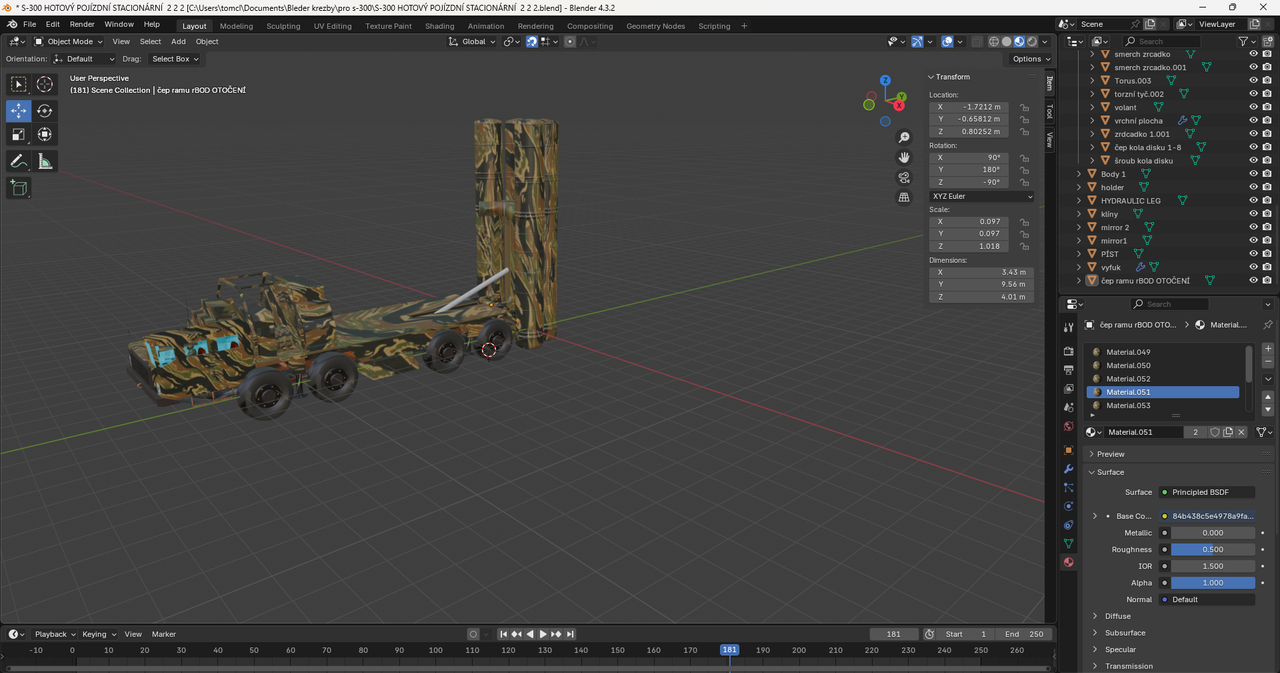Viewport: 1280px width, 673px height.
Task: Open the Global orientation dropdown
Action: point(472,41)
